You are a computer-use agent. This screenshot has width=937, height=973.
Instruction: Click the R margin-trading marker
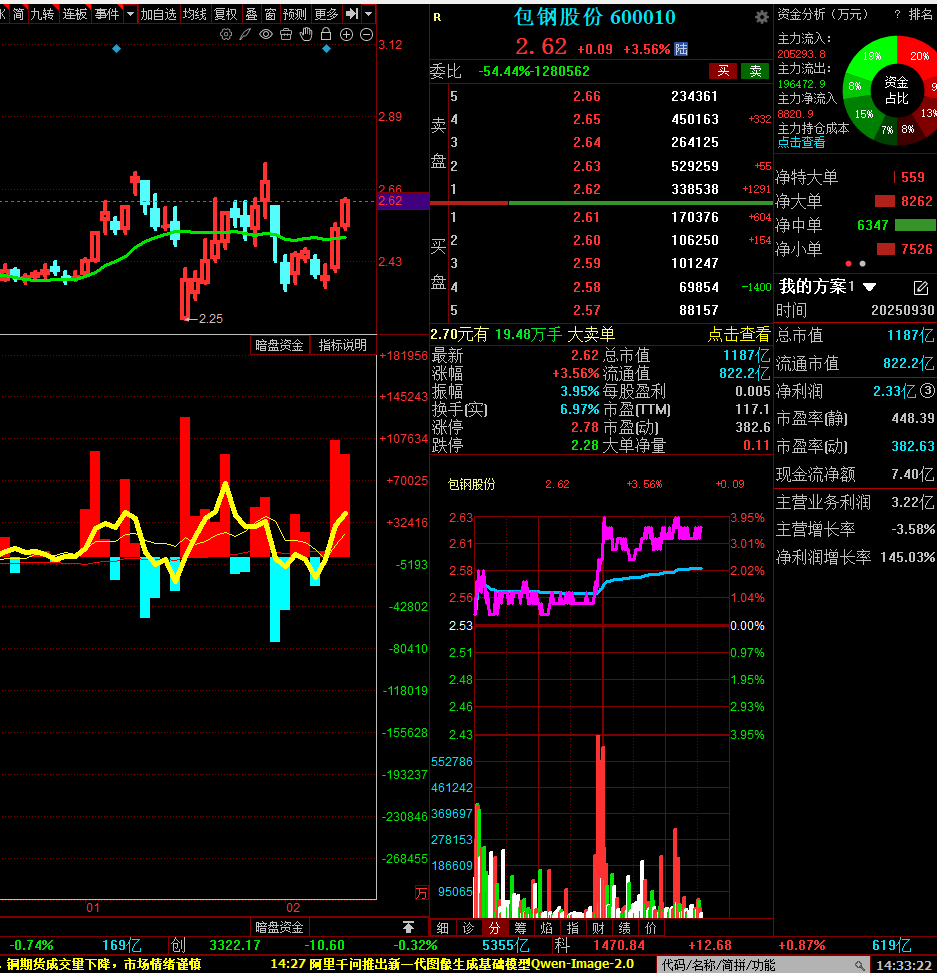point(437,17)
